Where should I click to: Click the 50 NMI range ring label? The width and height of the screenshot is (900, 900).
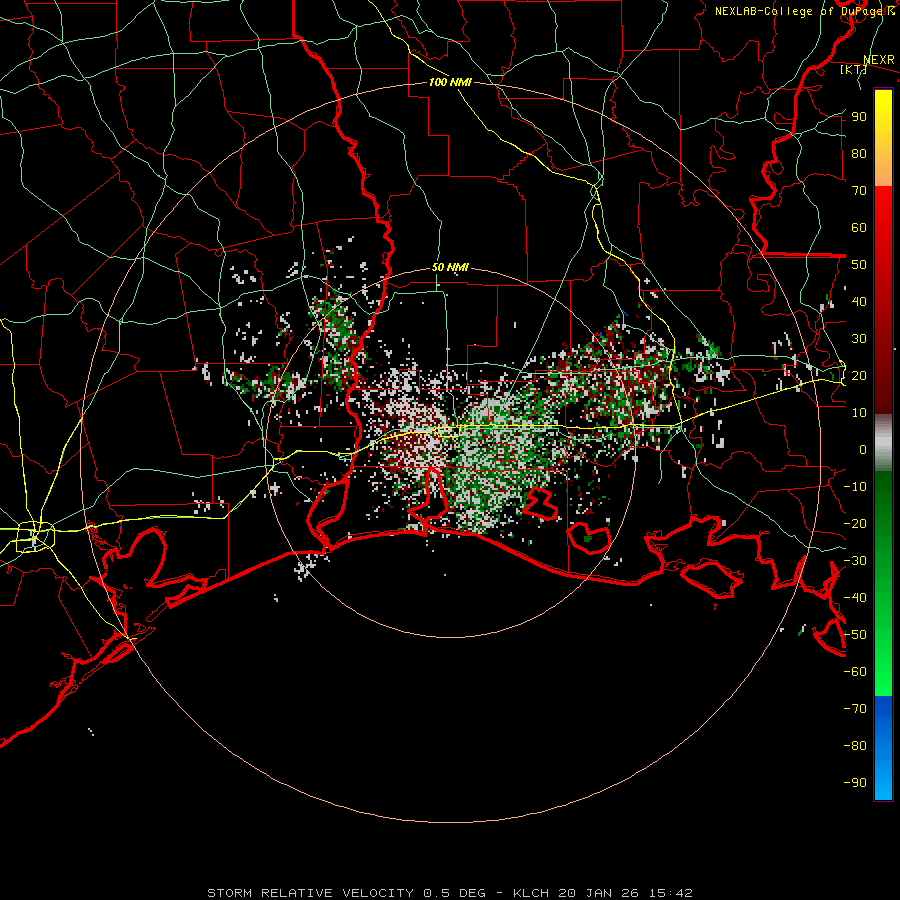[x=450, y=267]
